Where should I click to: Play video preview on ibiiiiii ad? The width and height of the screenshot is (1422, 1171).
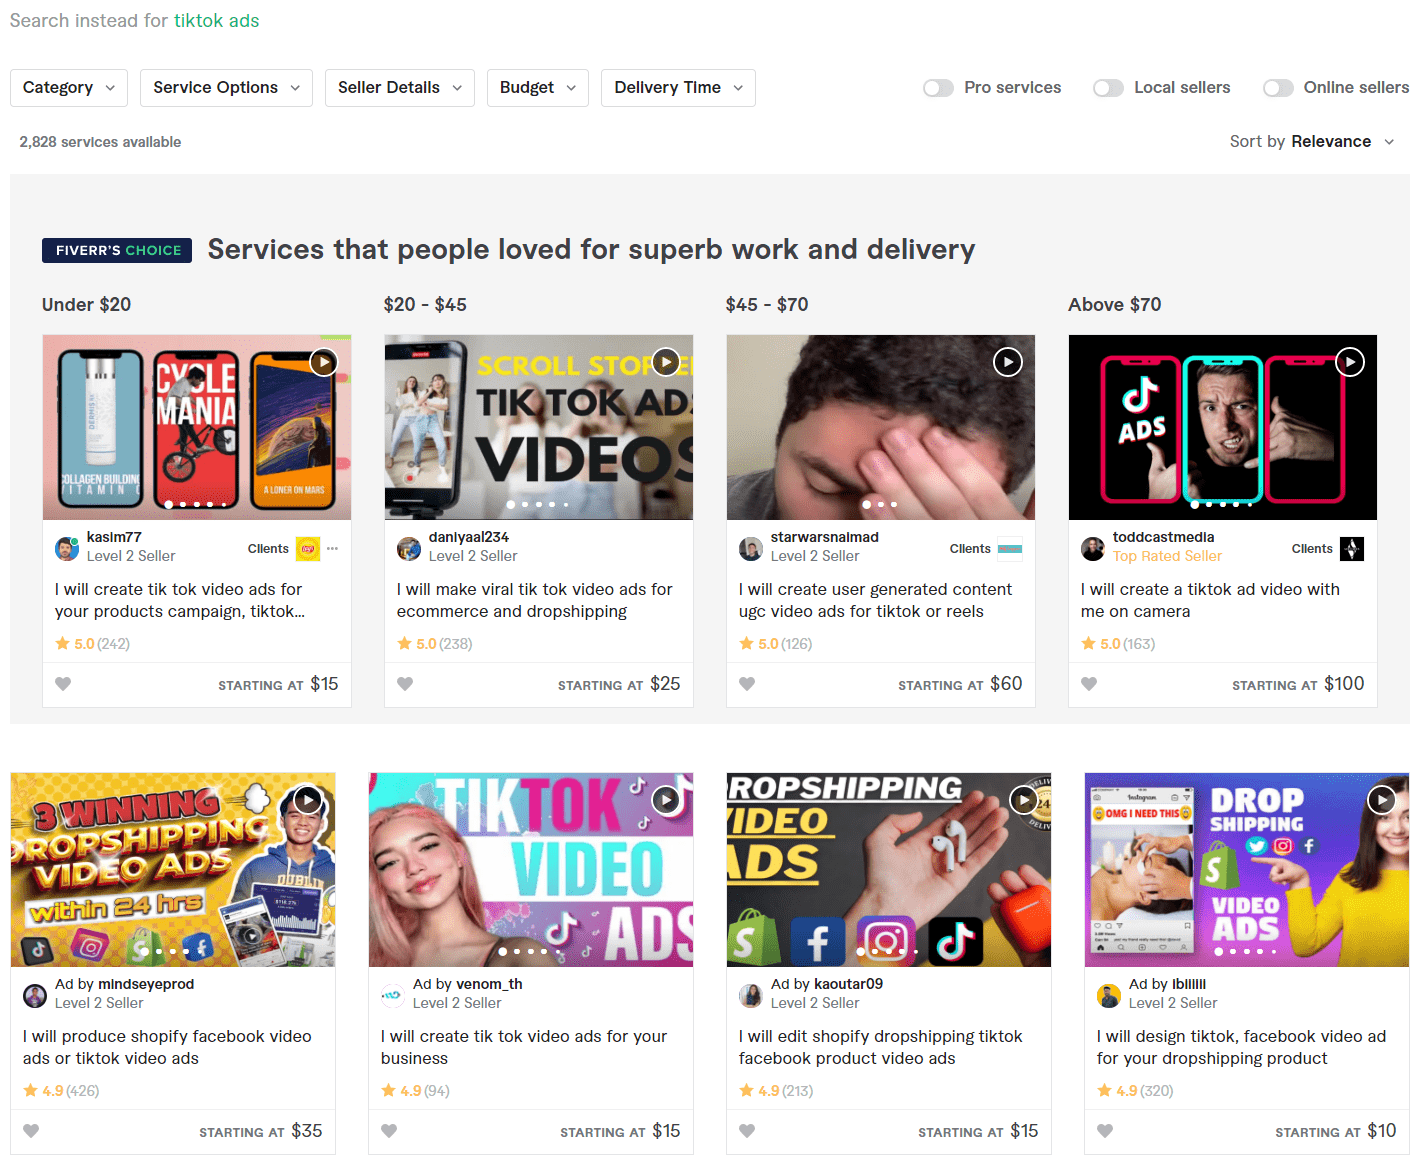tap(1382, 800)
